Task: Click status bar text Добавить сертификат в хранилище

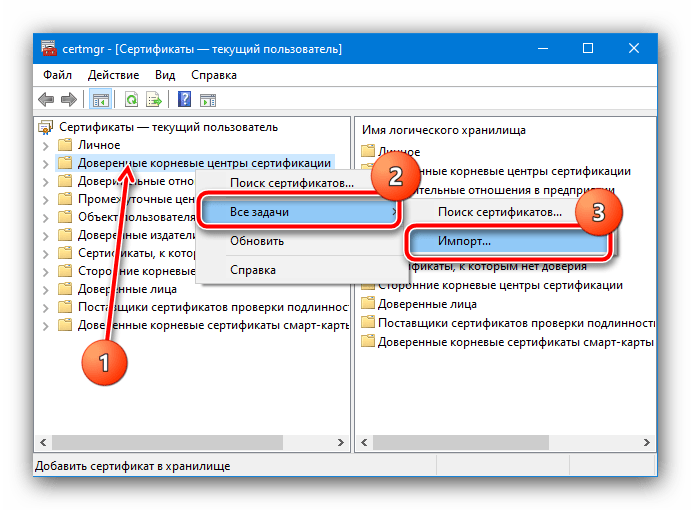Action: pyautogui.click(x=133, y=466)
